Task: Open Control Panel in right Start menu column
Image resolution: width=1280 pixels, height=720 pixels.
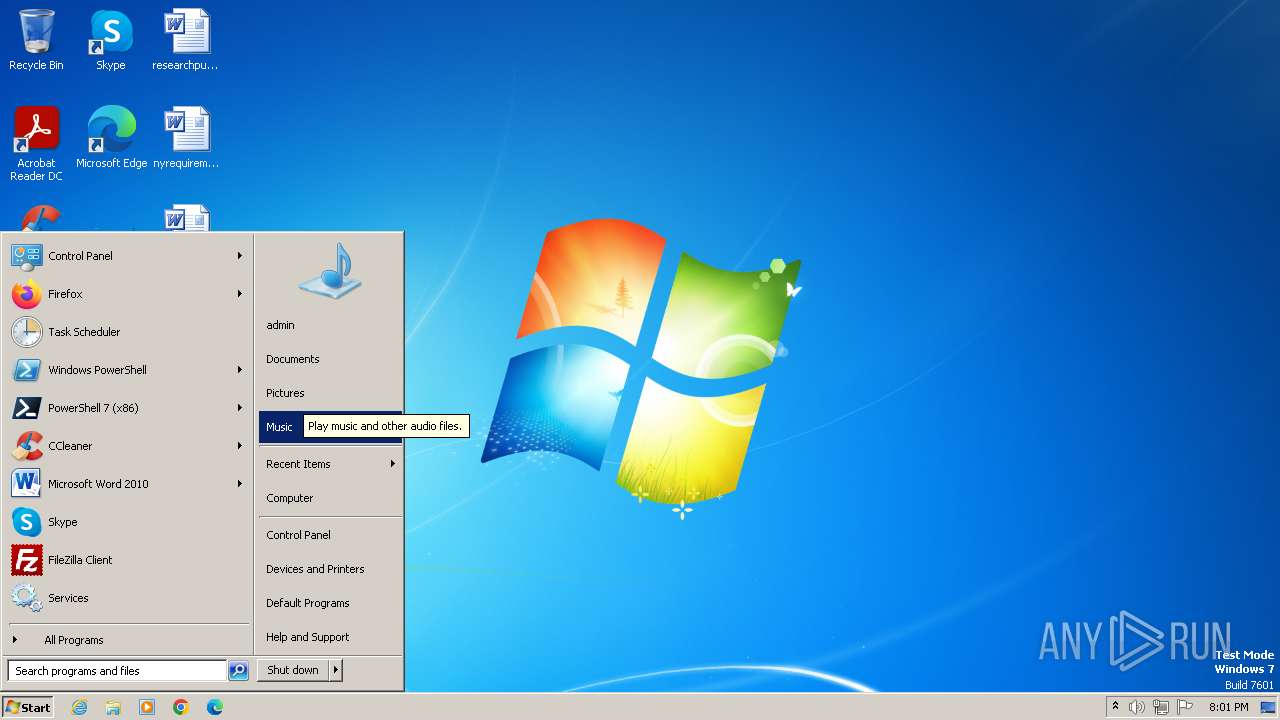Action: [330, 535]
